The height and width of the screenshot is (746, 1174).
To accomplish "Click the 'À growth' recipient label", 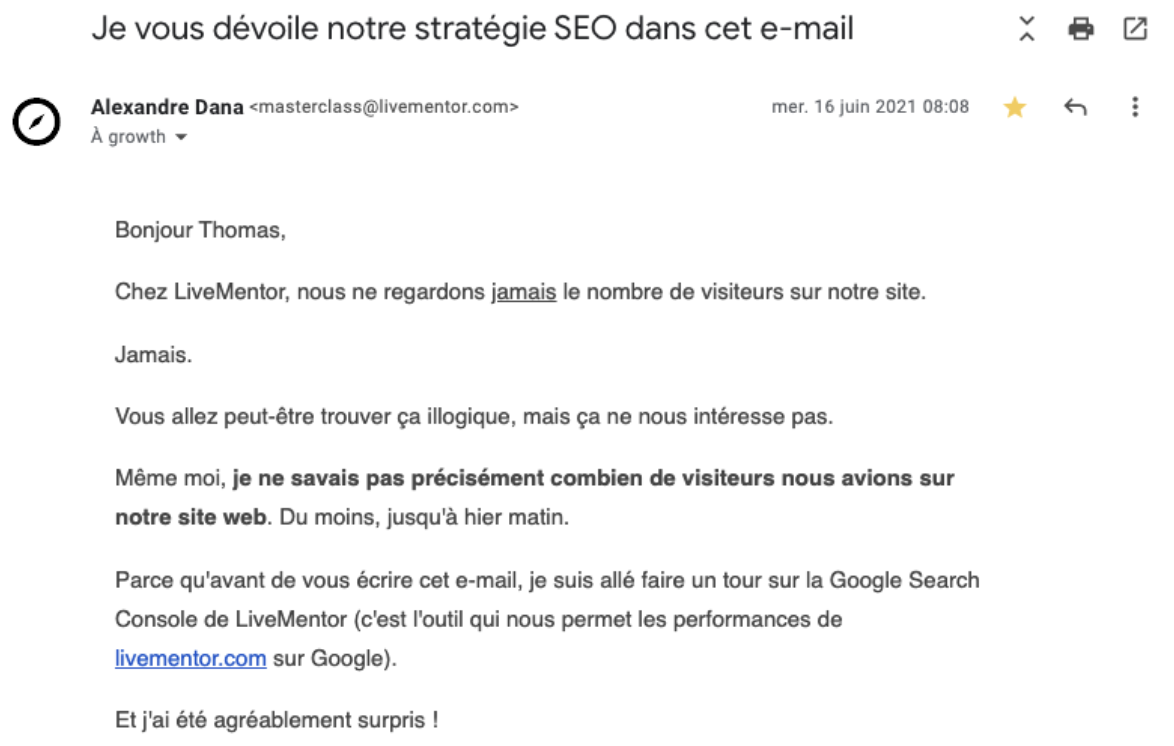I will [128, 138].
